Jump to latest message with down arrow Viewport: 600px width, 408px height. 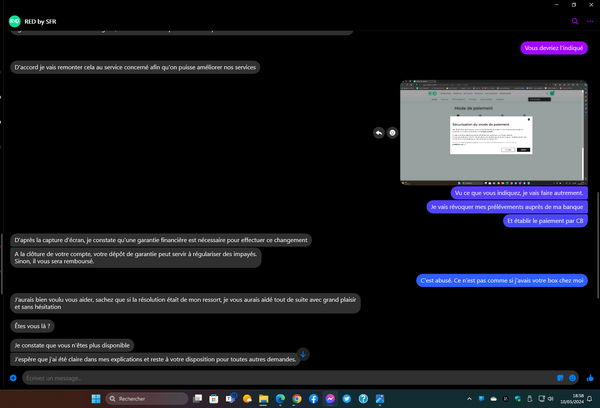click(304, 353)
